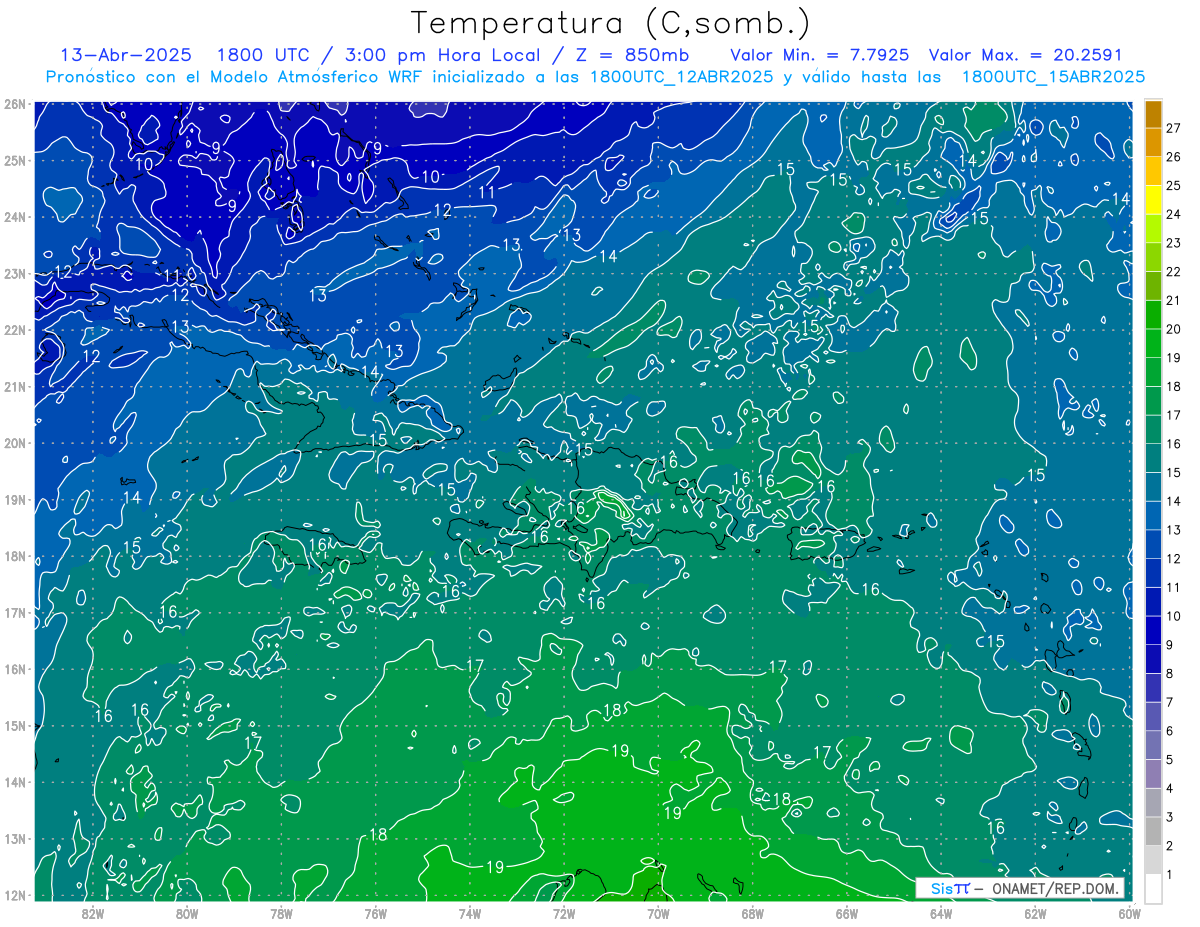The width and height of the screenshot is (1200, 927).
Task: Click the '76W' longitude label
Action: click(x=376, y=912)
